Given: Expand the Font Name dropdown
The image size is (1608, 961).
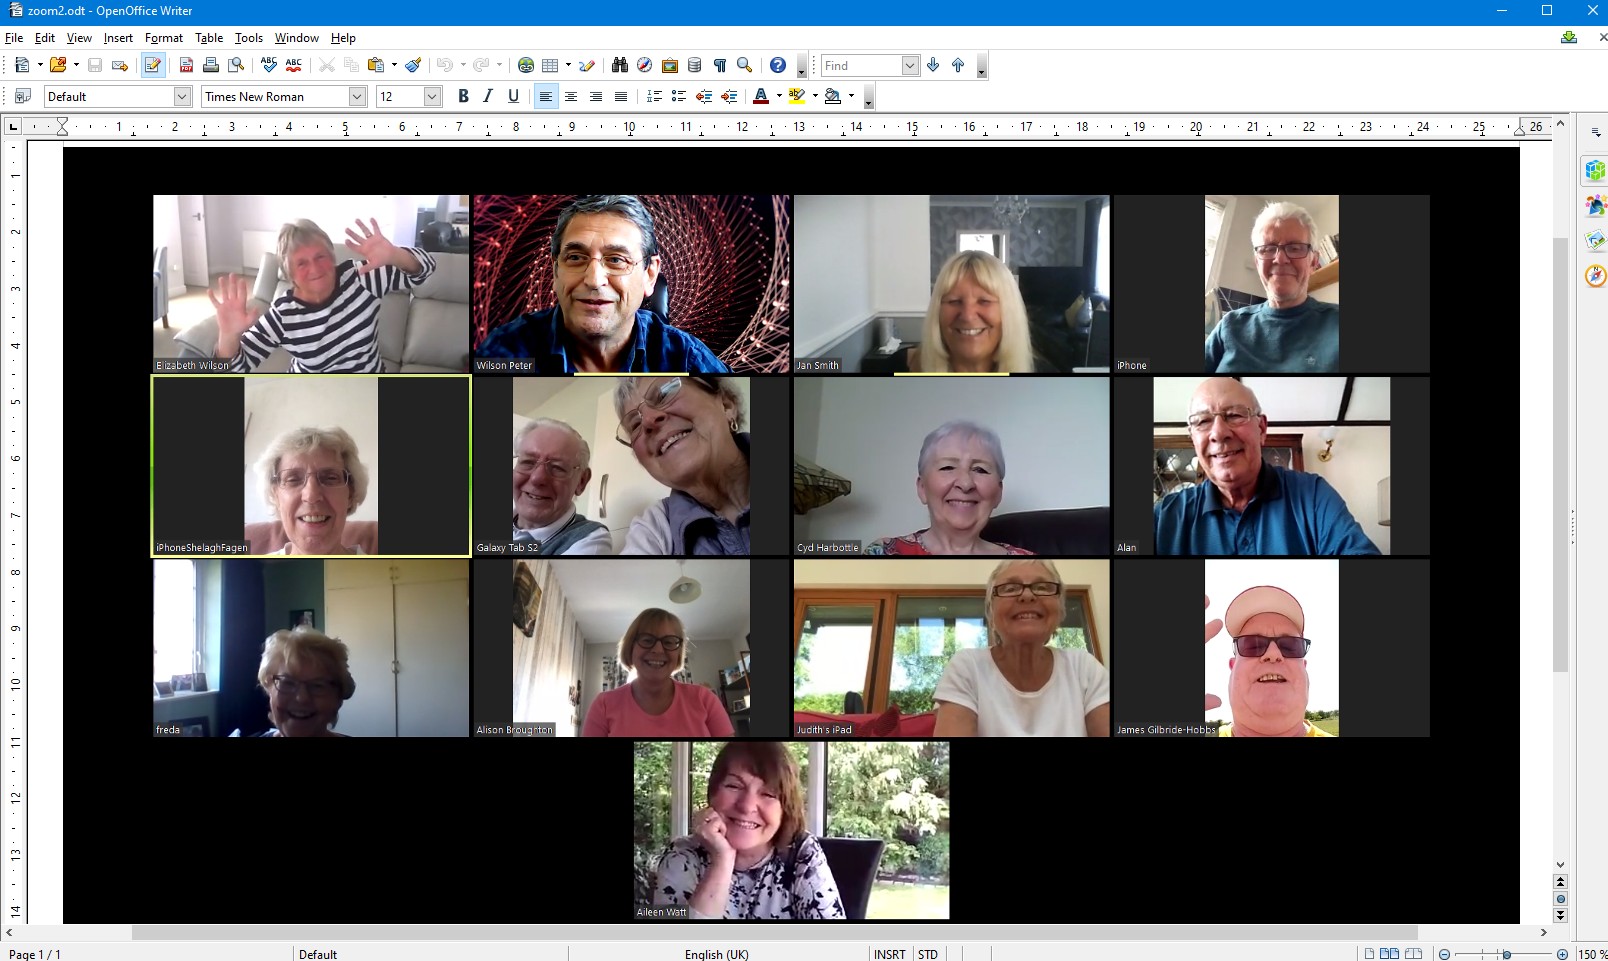Looking at the screenshot, I should coord(357,96).
